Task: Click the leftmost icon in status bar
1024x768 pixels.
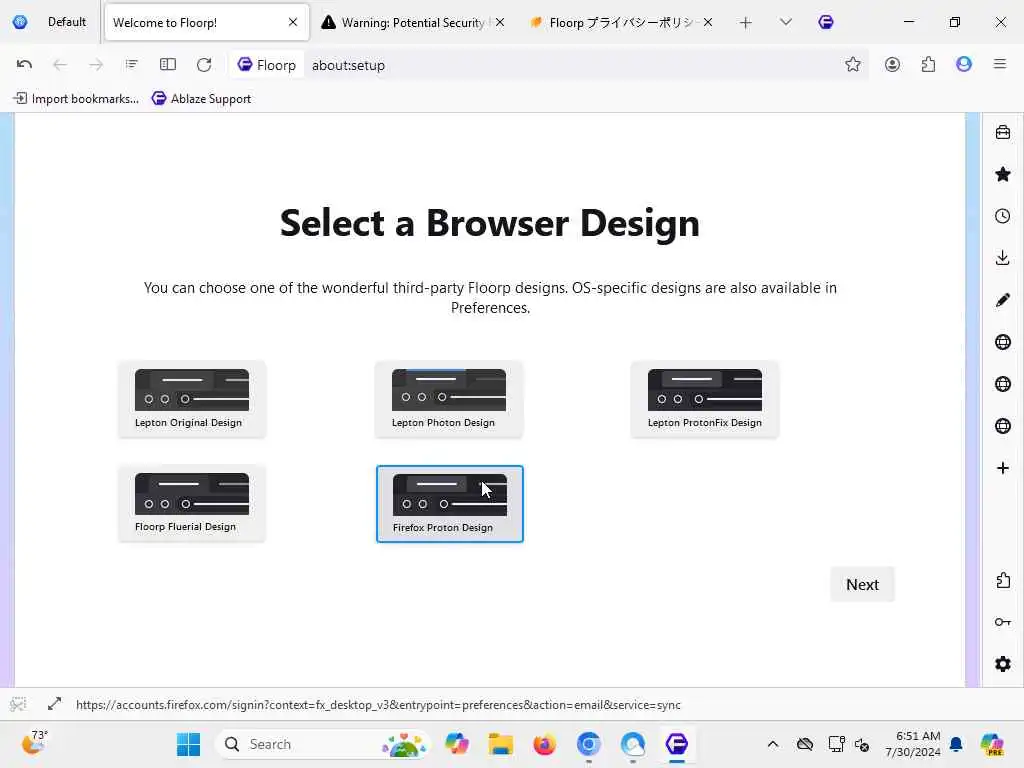Action: (x=18, y=704)
